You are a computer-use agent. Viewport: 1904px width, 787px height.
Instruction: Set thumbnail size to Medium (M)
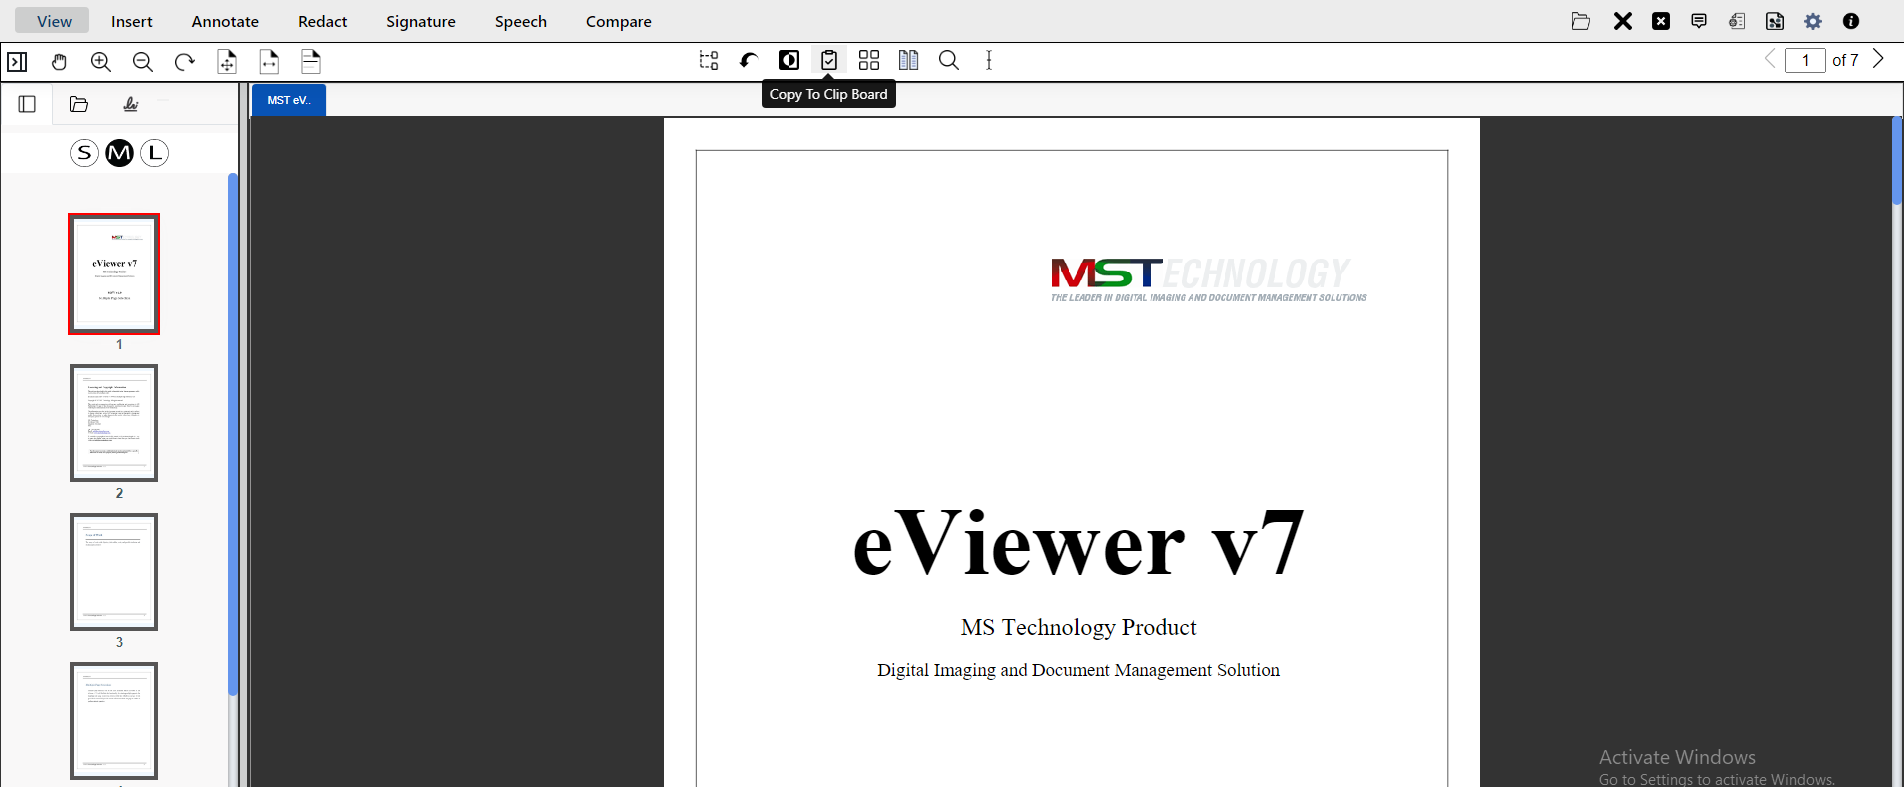click(119, 153)
